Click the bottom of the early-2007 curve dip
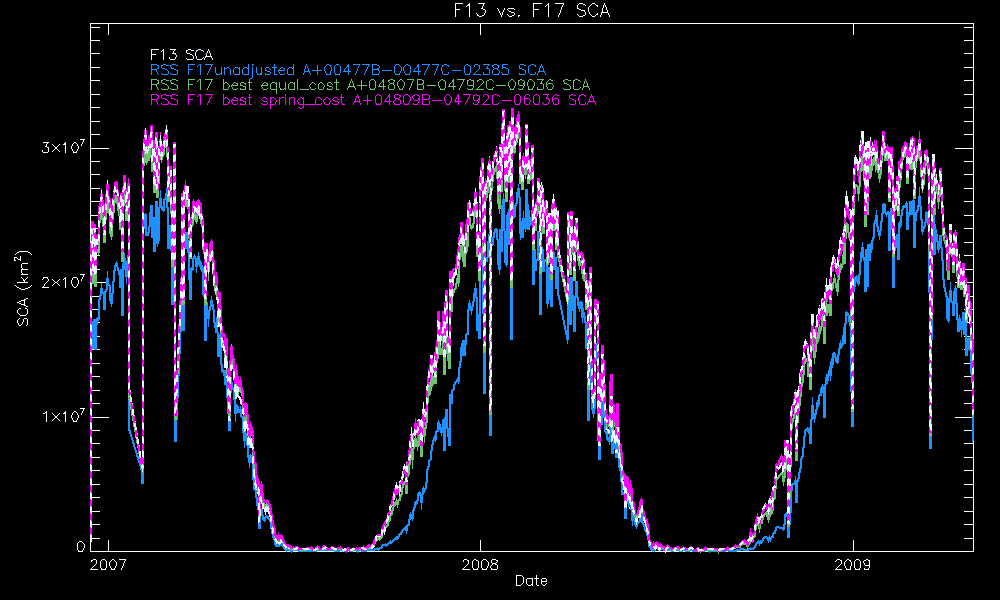This screenshot has height=600, width=1000. tap(142, 478)
